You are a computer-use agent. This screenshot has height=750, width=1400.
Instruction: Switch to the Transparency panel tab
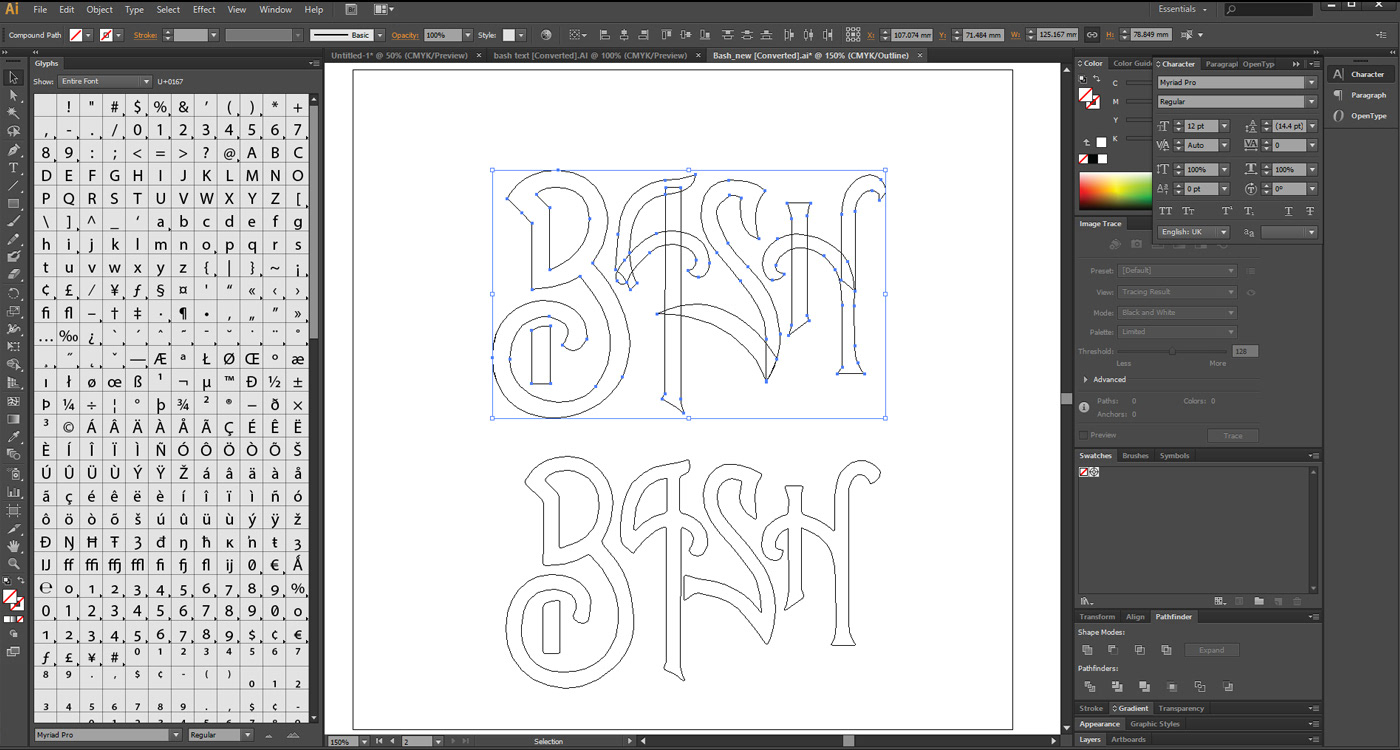(x=1181, y=708)
